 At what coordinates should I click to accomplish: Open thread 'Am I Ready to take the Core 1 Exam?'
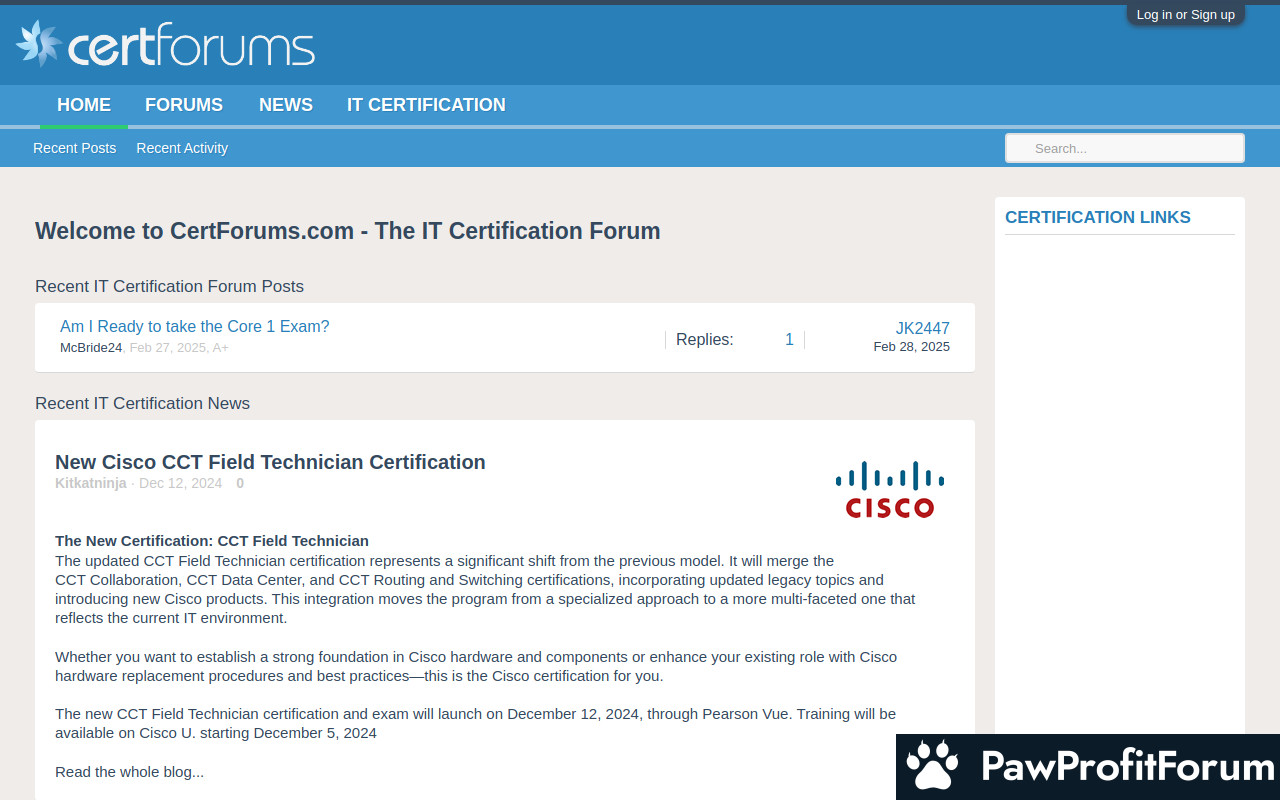(x=194, y=326)
